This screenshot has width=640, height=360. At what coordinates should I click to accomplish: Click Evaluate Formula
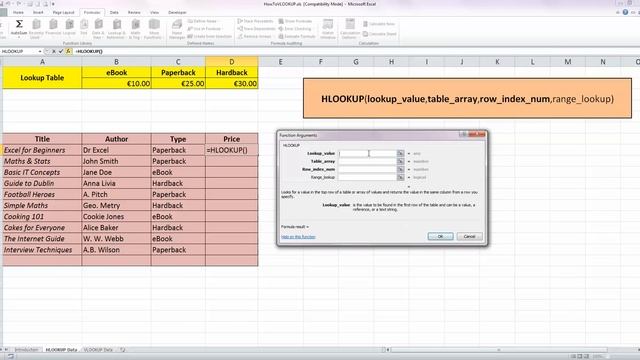pyautogui.click(x=297, y=36)
